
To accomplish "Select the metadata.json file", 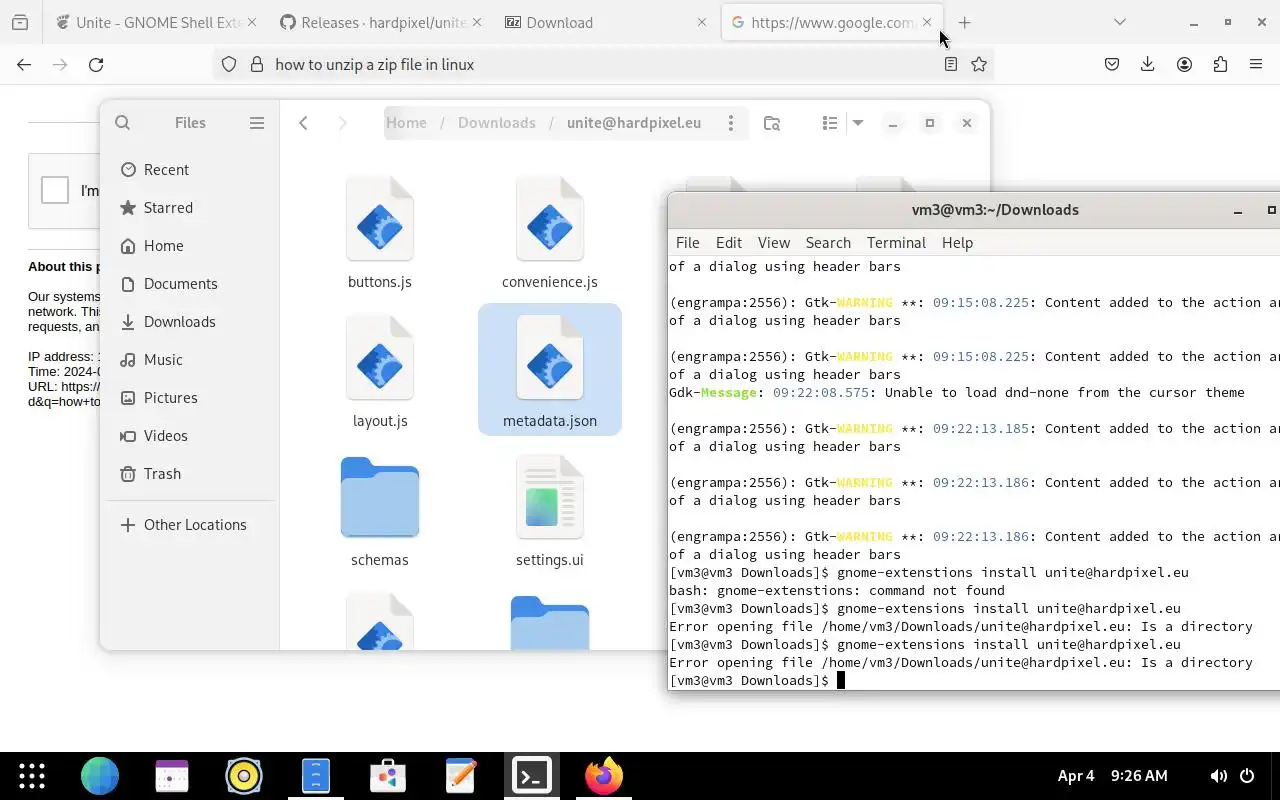I will coord(550,369).
